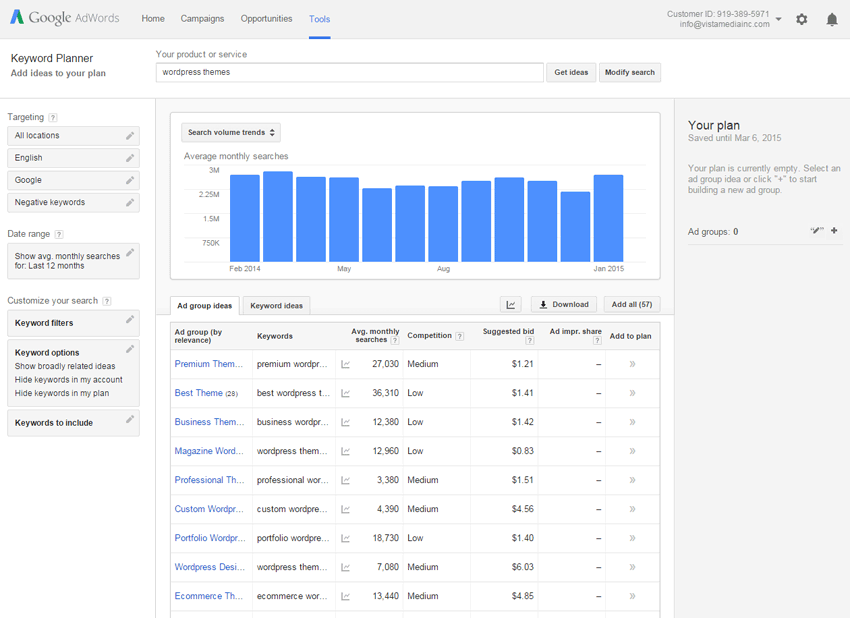This screenshot has height=618, width=850.
Task: Edit Keyword options pencil icon
Action: pos(130,349)
